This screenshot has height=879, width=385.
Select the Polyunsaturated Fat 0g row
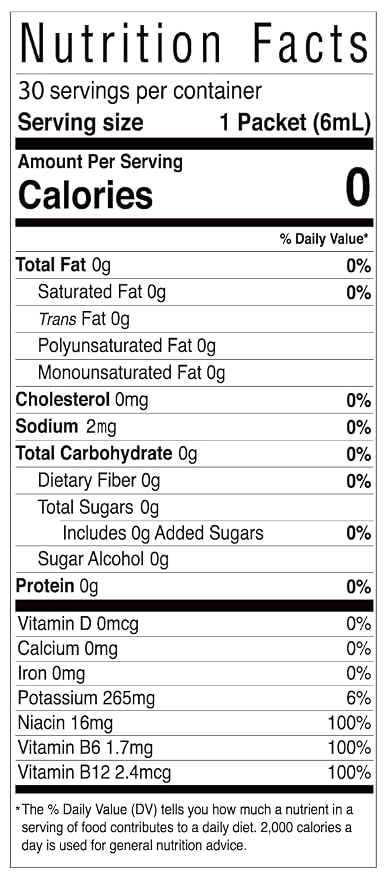194,346
